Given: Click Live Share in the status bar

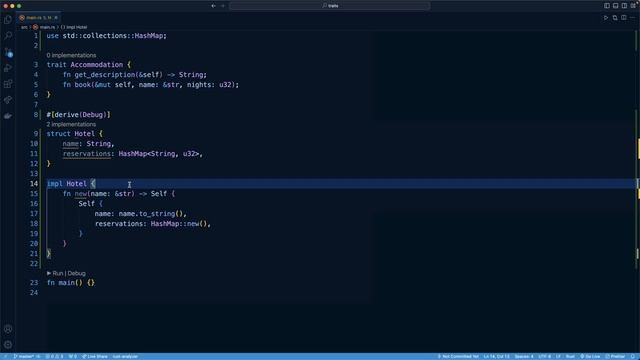Looking at the screenshot, I should pyautogui.click(x=94, y=356).
